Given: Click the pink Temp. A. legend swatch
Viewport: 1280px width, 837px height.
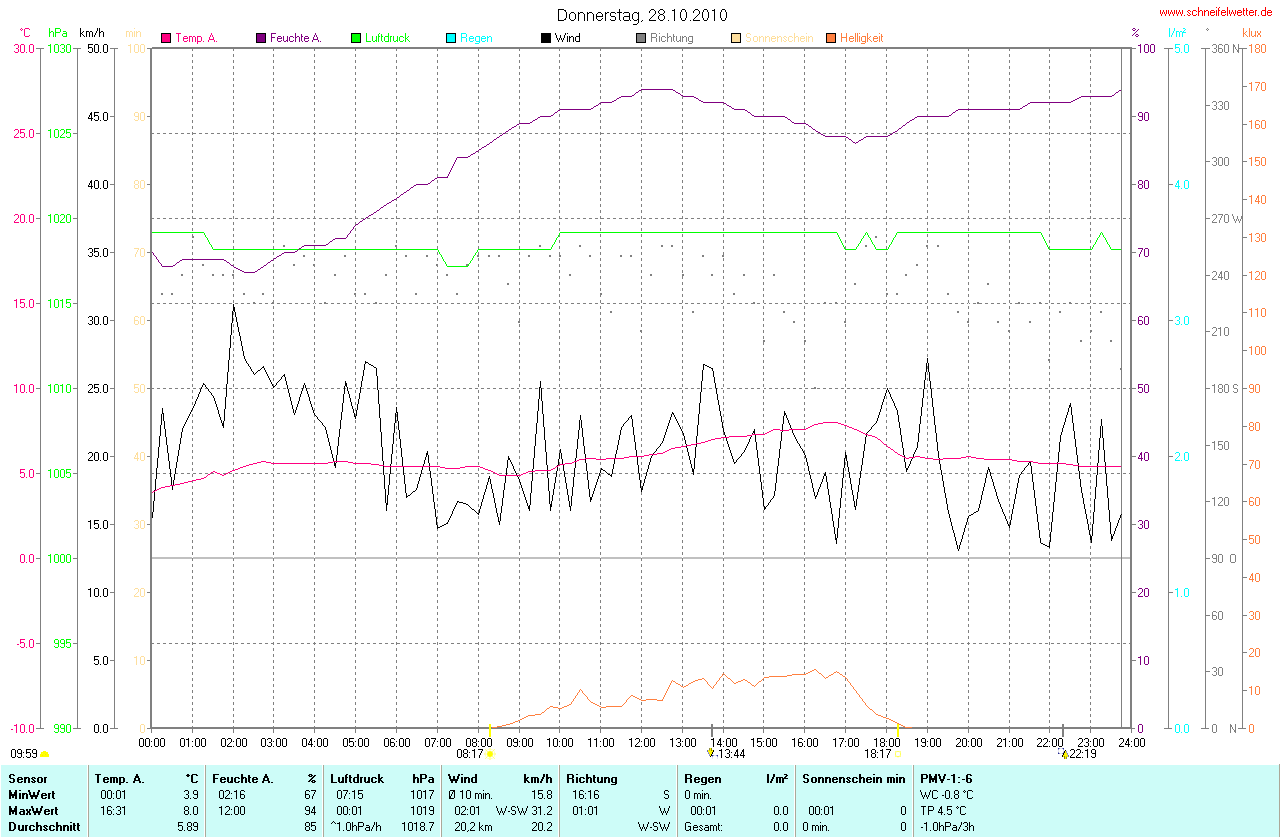Looking at the screenshot, I should 166,38.
